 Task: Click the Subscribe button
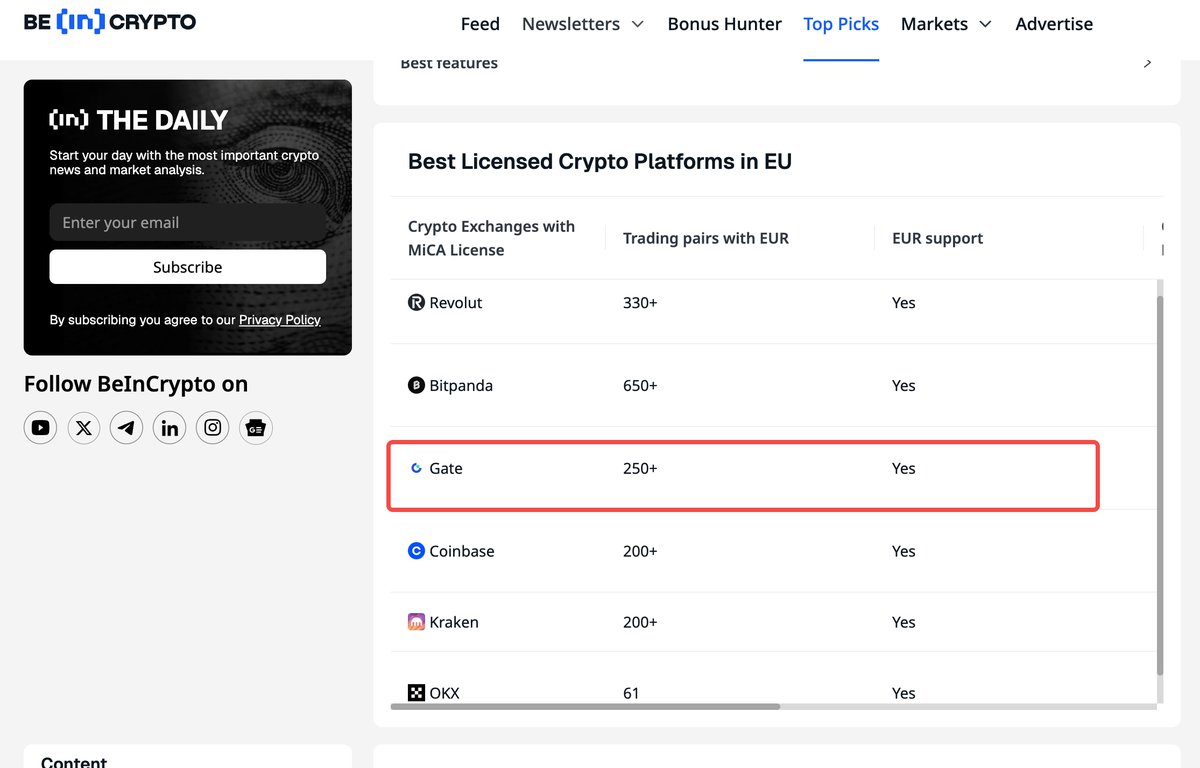[188, 267]
